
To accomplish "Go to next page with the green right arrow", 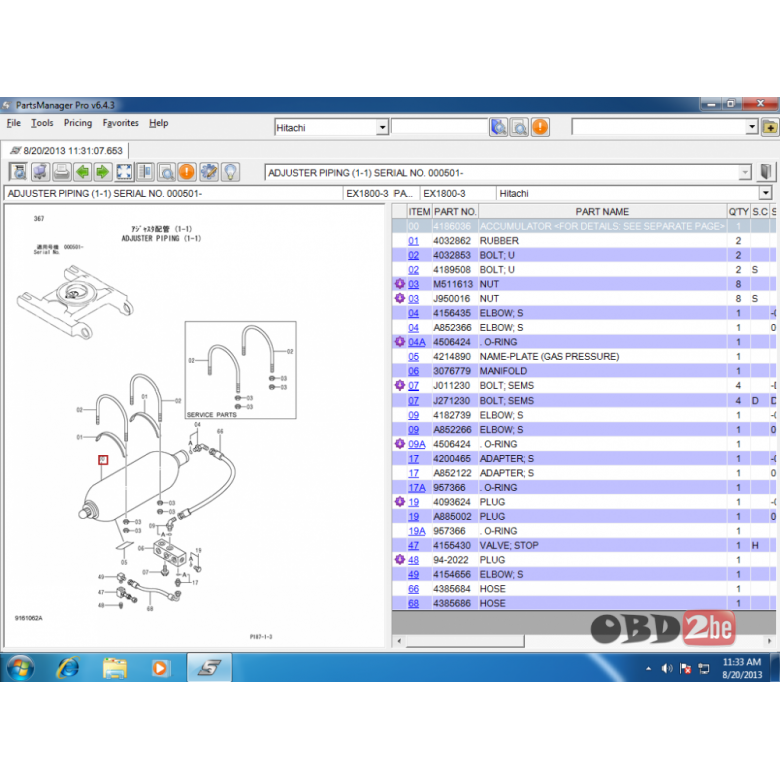I will pyautogui.click(x=103, y=172).
